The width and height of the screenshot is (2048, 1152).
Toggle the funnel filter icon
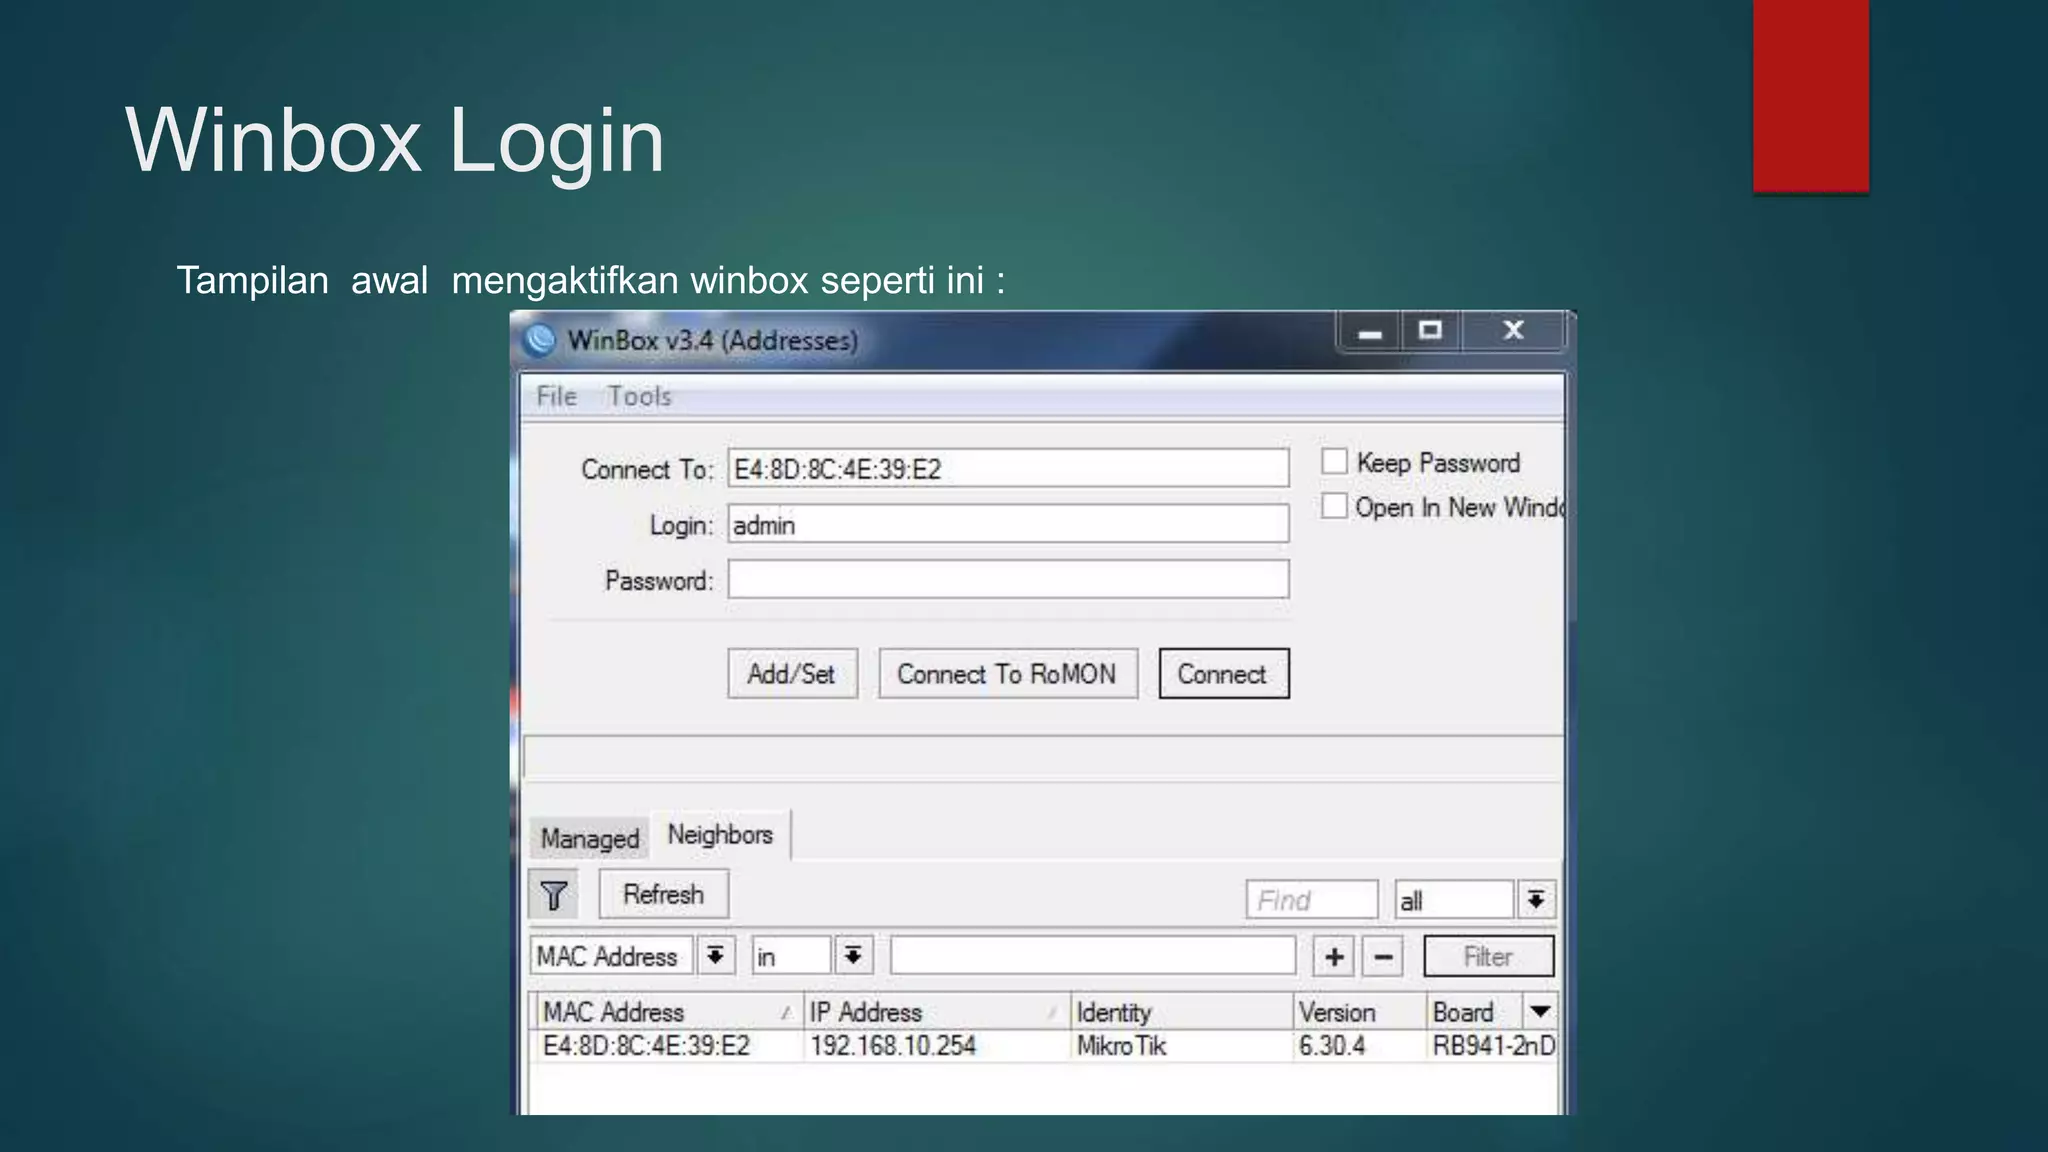pos(553,895)
